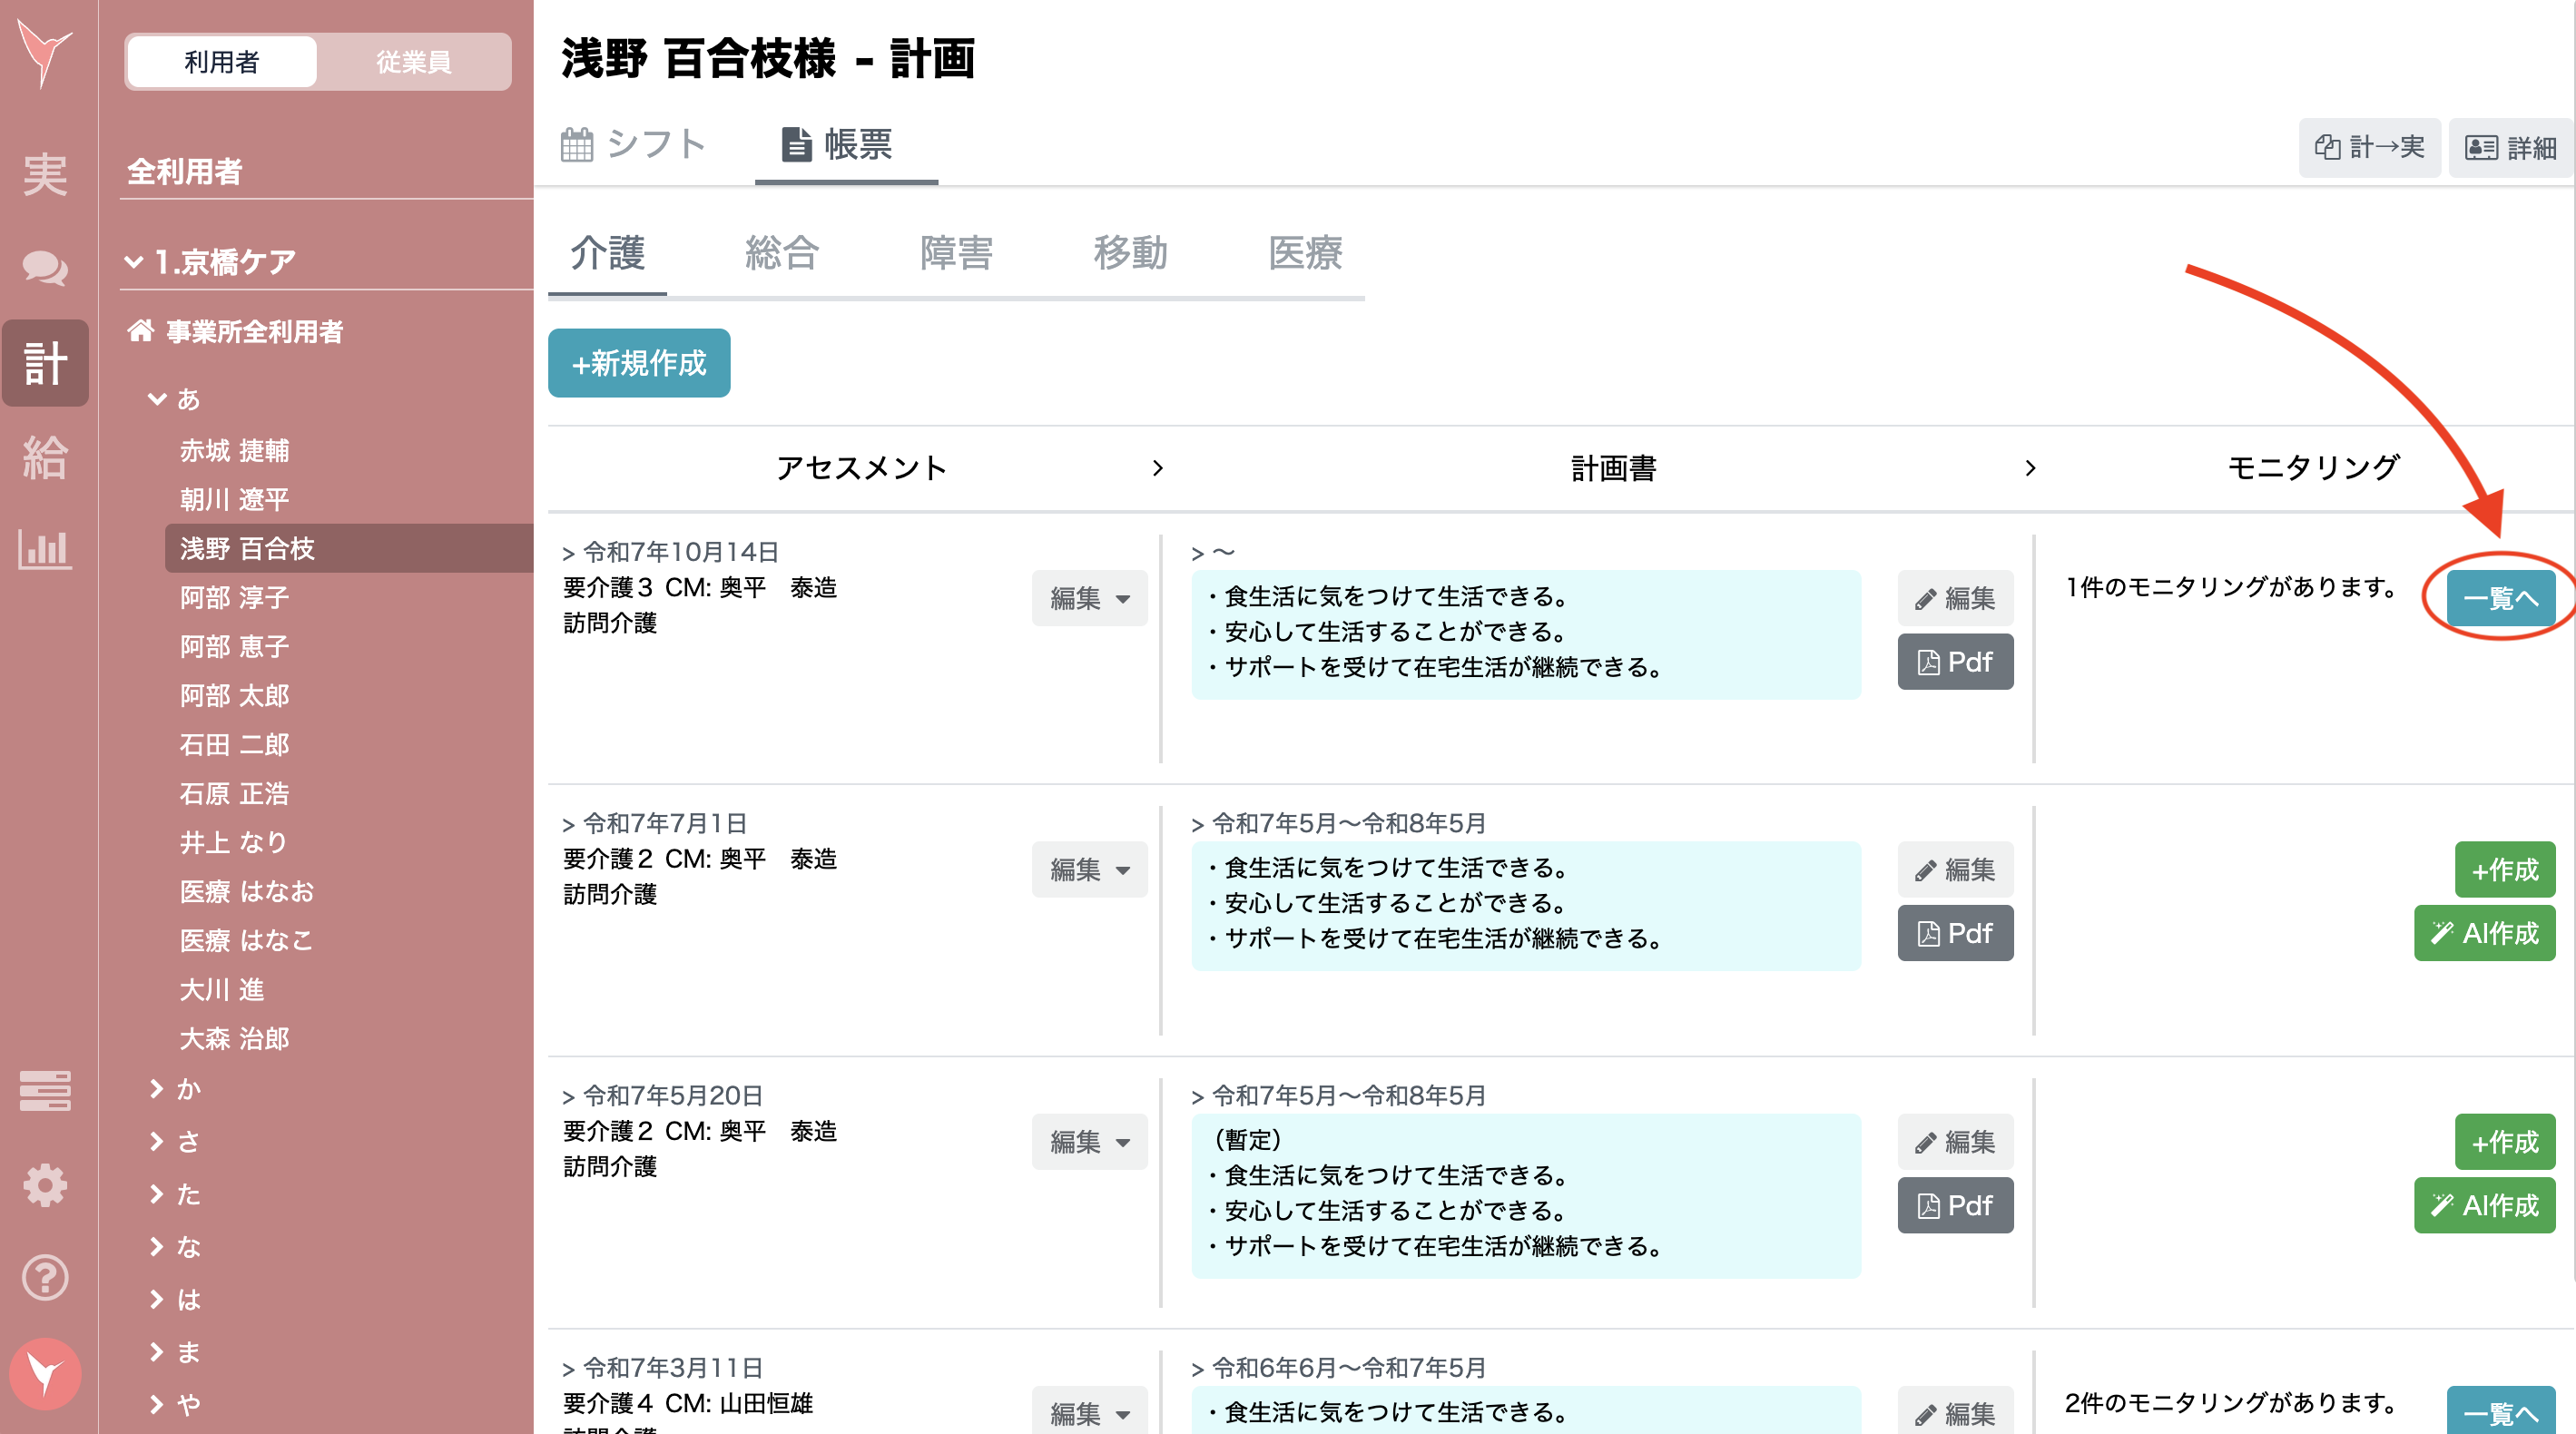Click the server list icon in the sidebar
Image resolution: width=2576 pixels, height=1434 pixels.
click(x=45, y=1091)
